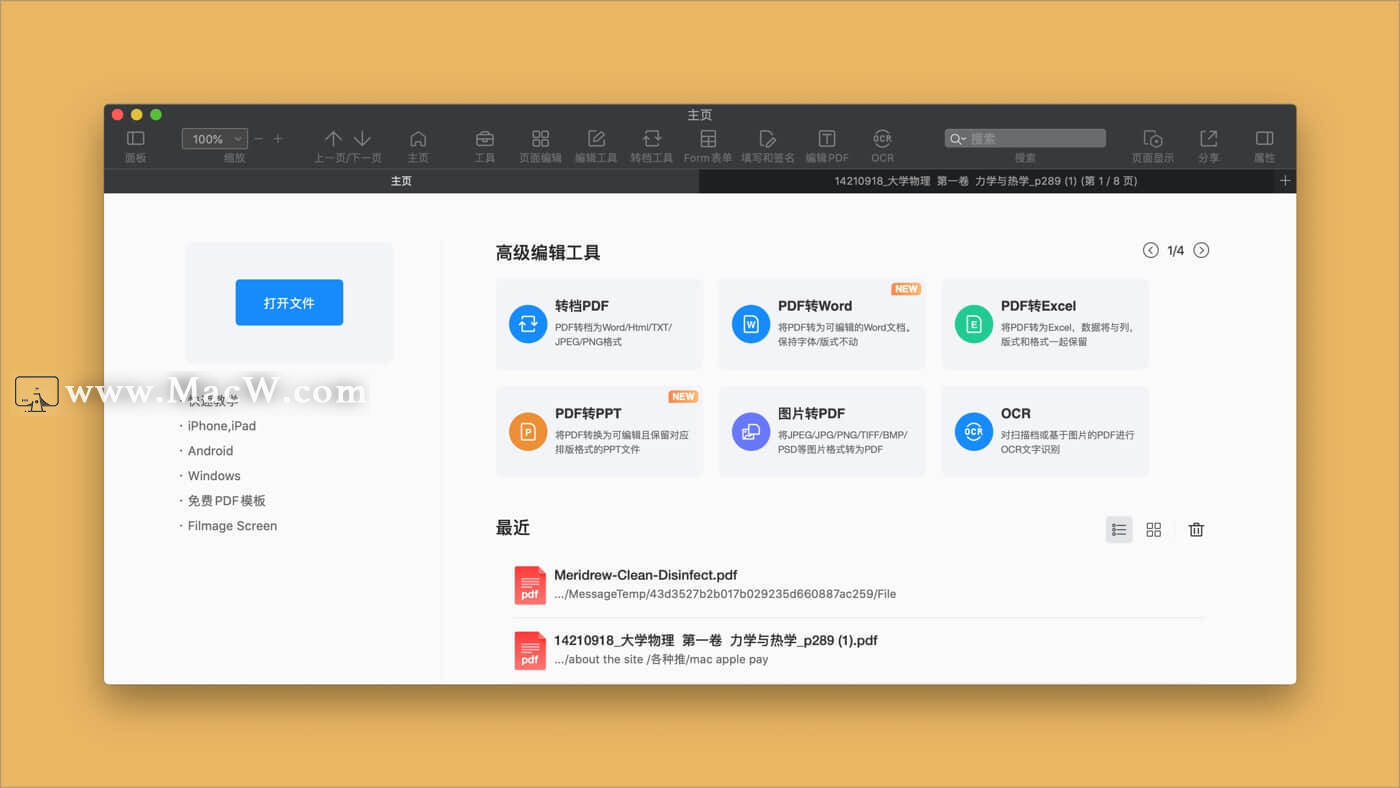The height and width of the screenshot is (788, 1400).
Task: Open the 免费PDF模板 link
Action: [227, 501]
